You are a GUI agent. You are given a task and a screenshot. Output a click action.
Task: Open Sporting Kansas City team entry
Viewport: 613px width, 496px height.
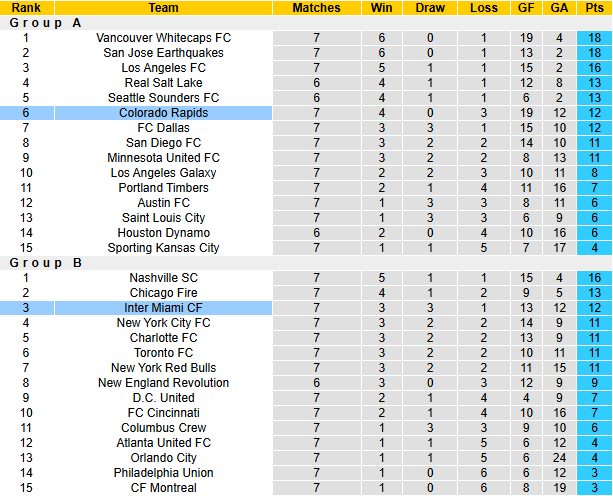pos(163,248)
